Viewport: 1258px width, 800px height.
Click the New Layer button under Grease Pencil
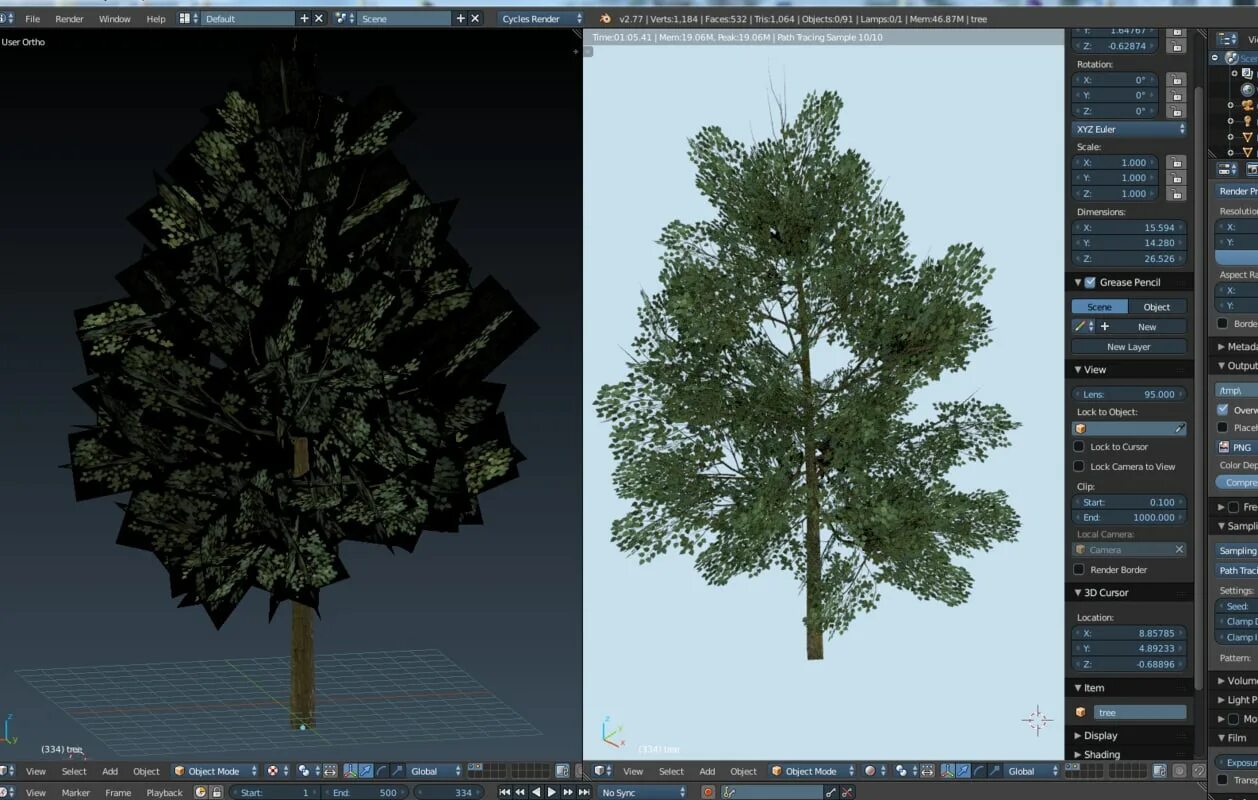click(x=1128, y=346)
